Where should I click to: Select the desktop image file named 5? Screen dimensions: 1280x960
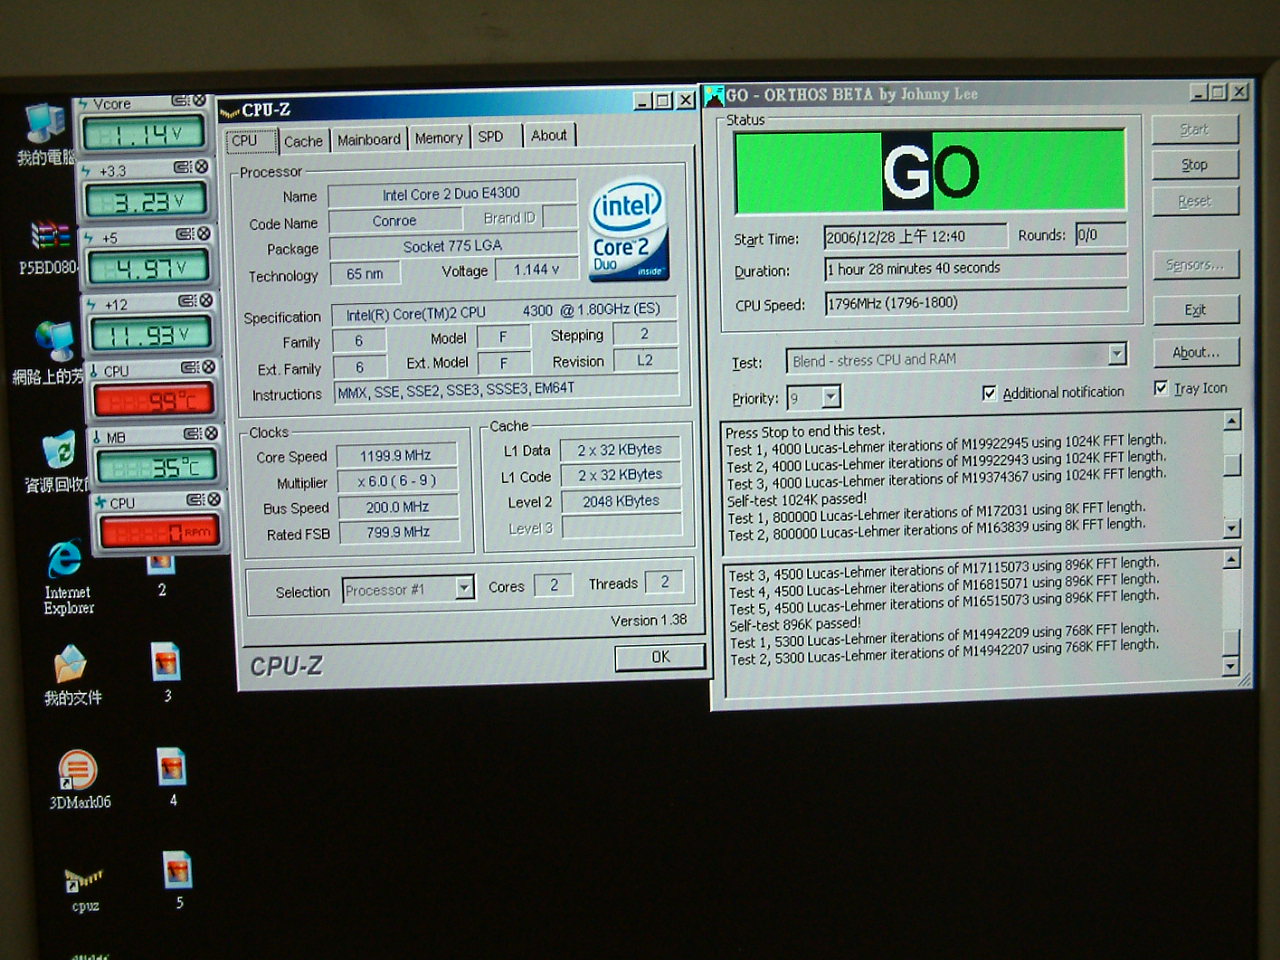pos(177,870)
